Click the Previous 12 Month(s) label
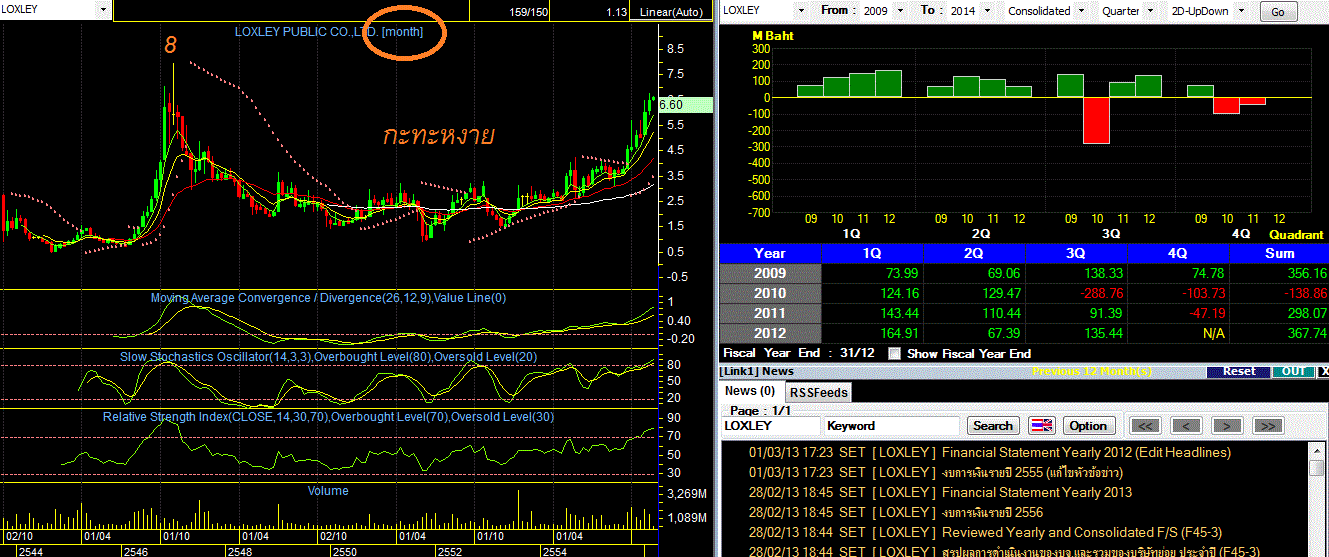 point(1092,371)
